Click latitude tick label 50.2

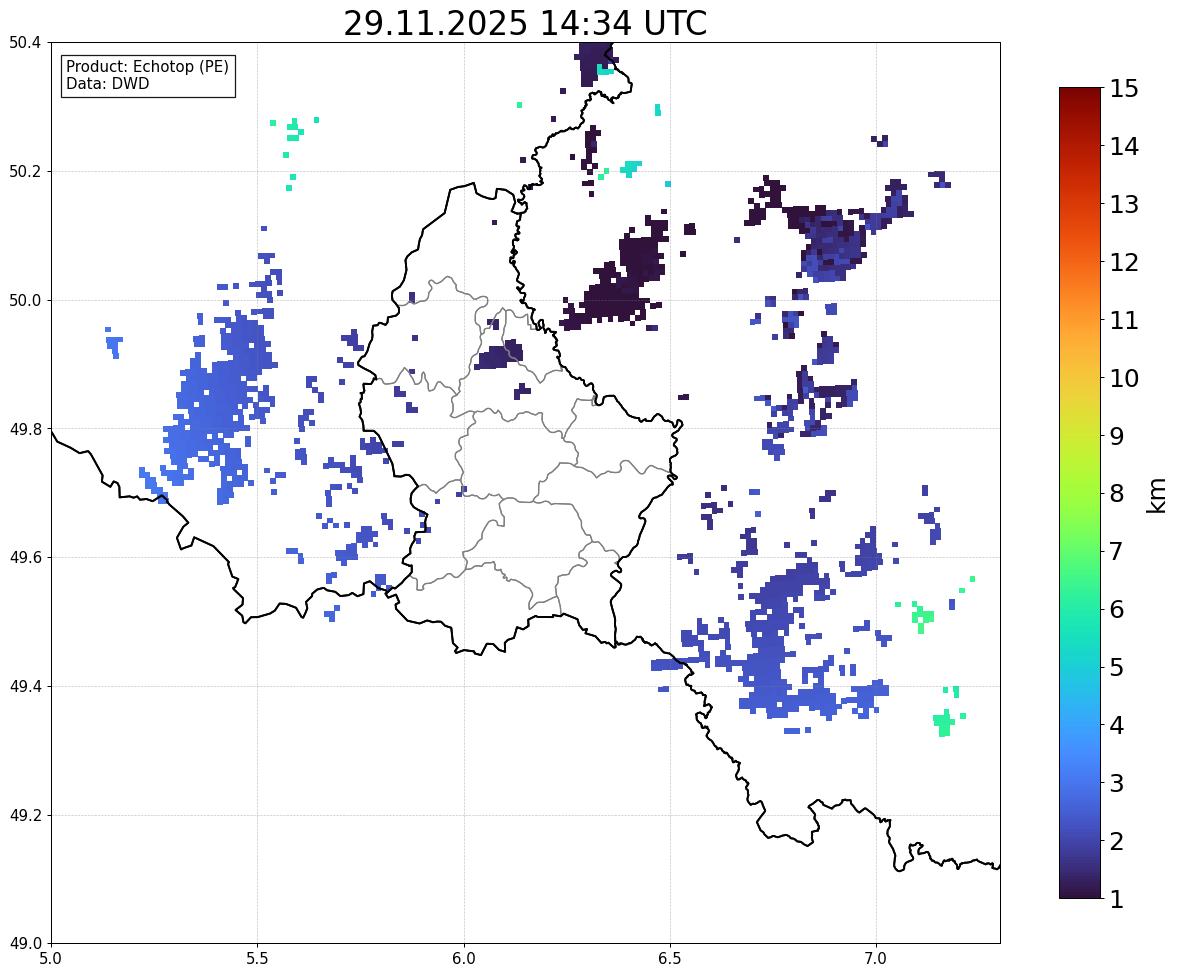pos(25,171)
